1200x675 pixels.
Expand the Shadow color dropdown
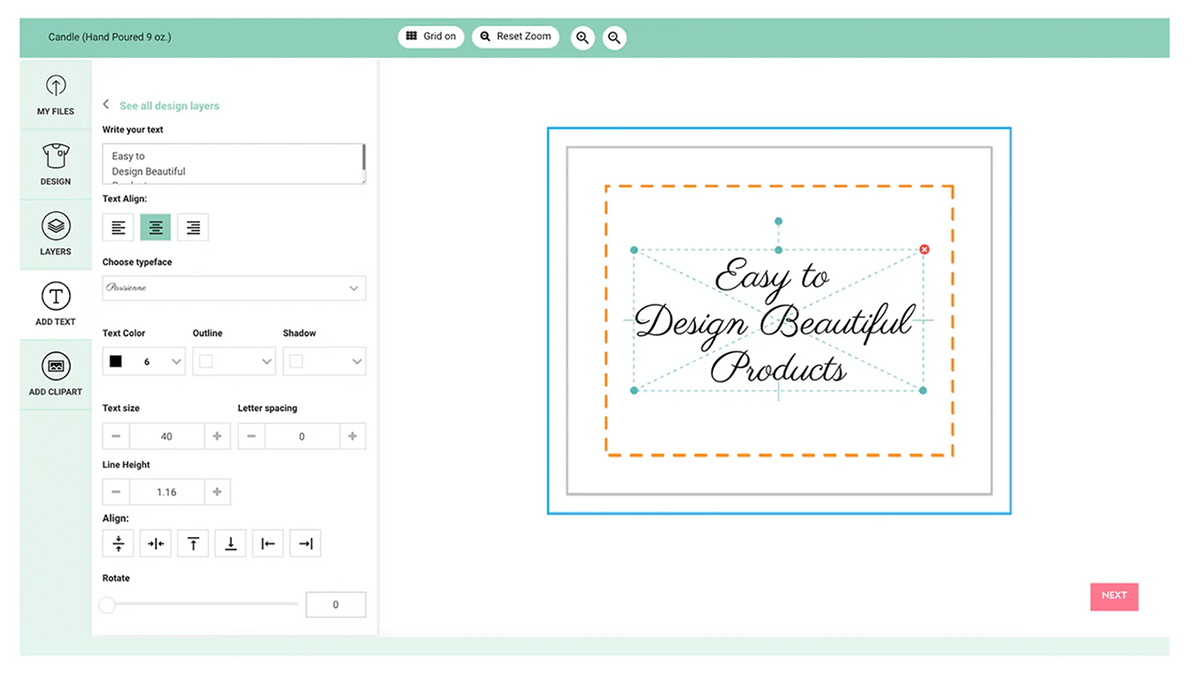pyautogui.click(x=324, y=361)
